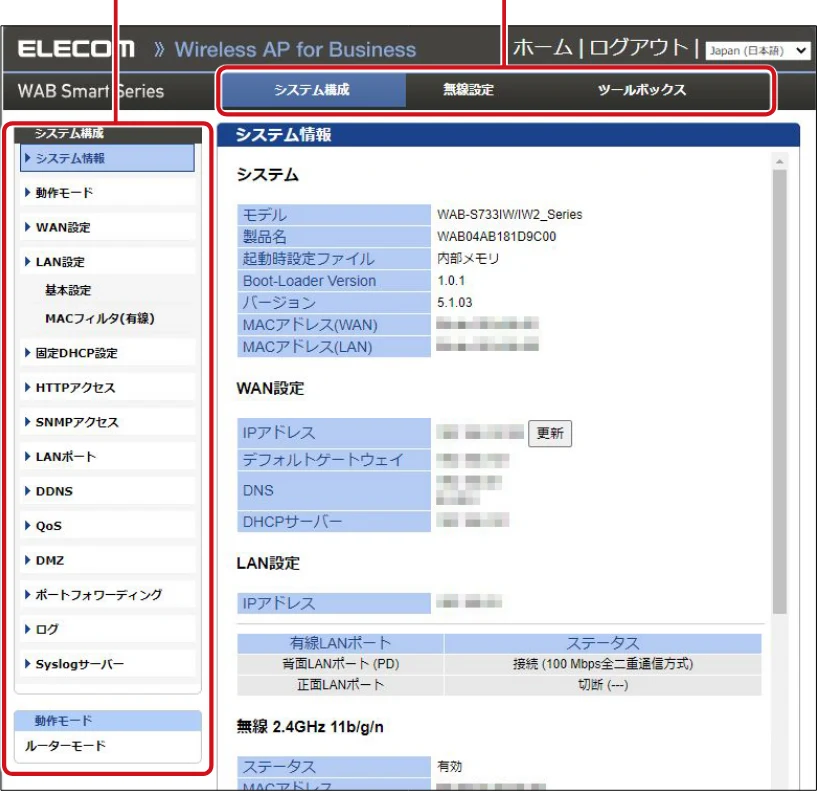Open the ツールボックス tab

point(641,90)
